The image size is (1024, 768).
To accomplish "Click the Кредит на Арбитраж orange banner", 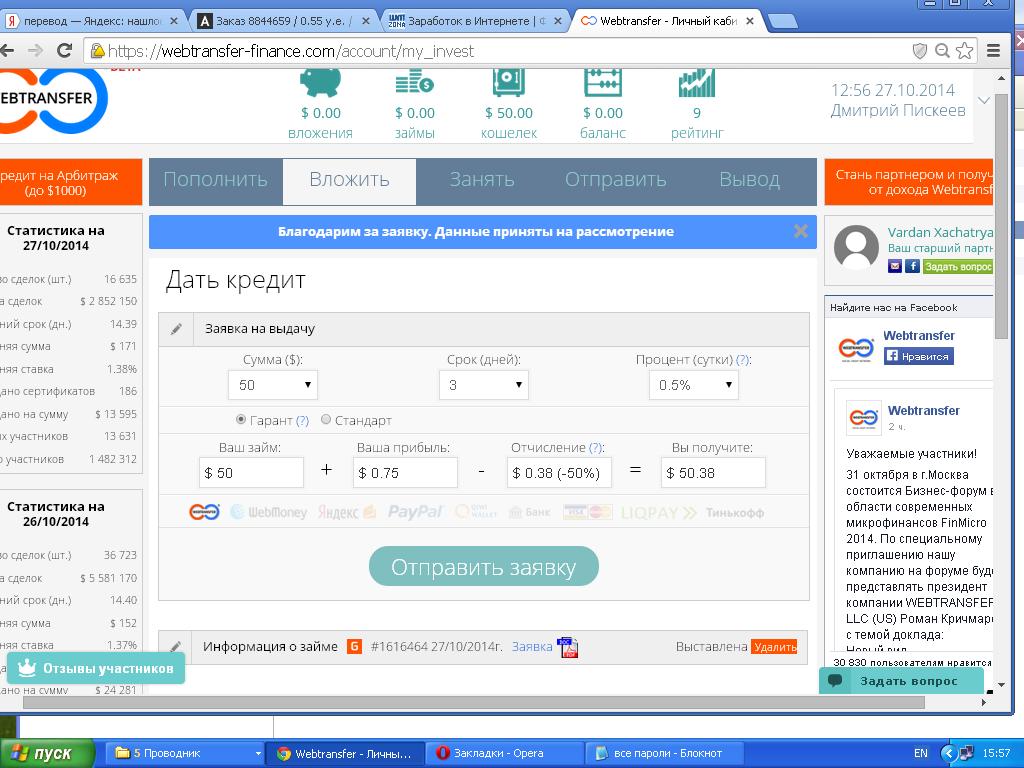I will coord(71,182).
